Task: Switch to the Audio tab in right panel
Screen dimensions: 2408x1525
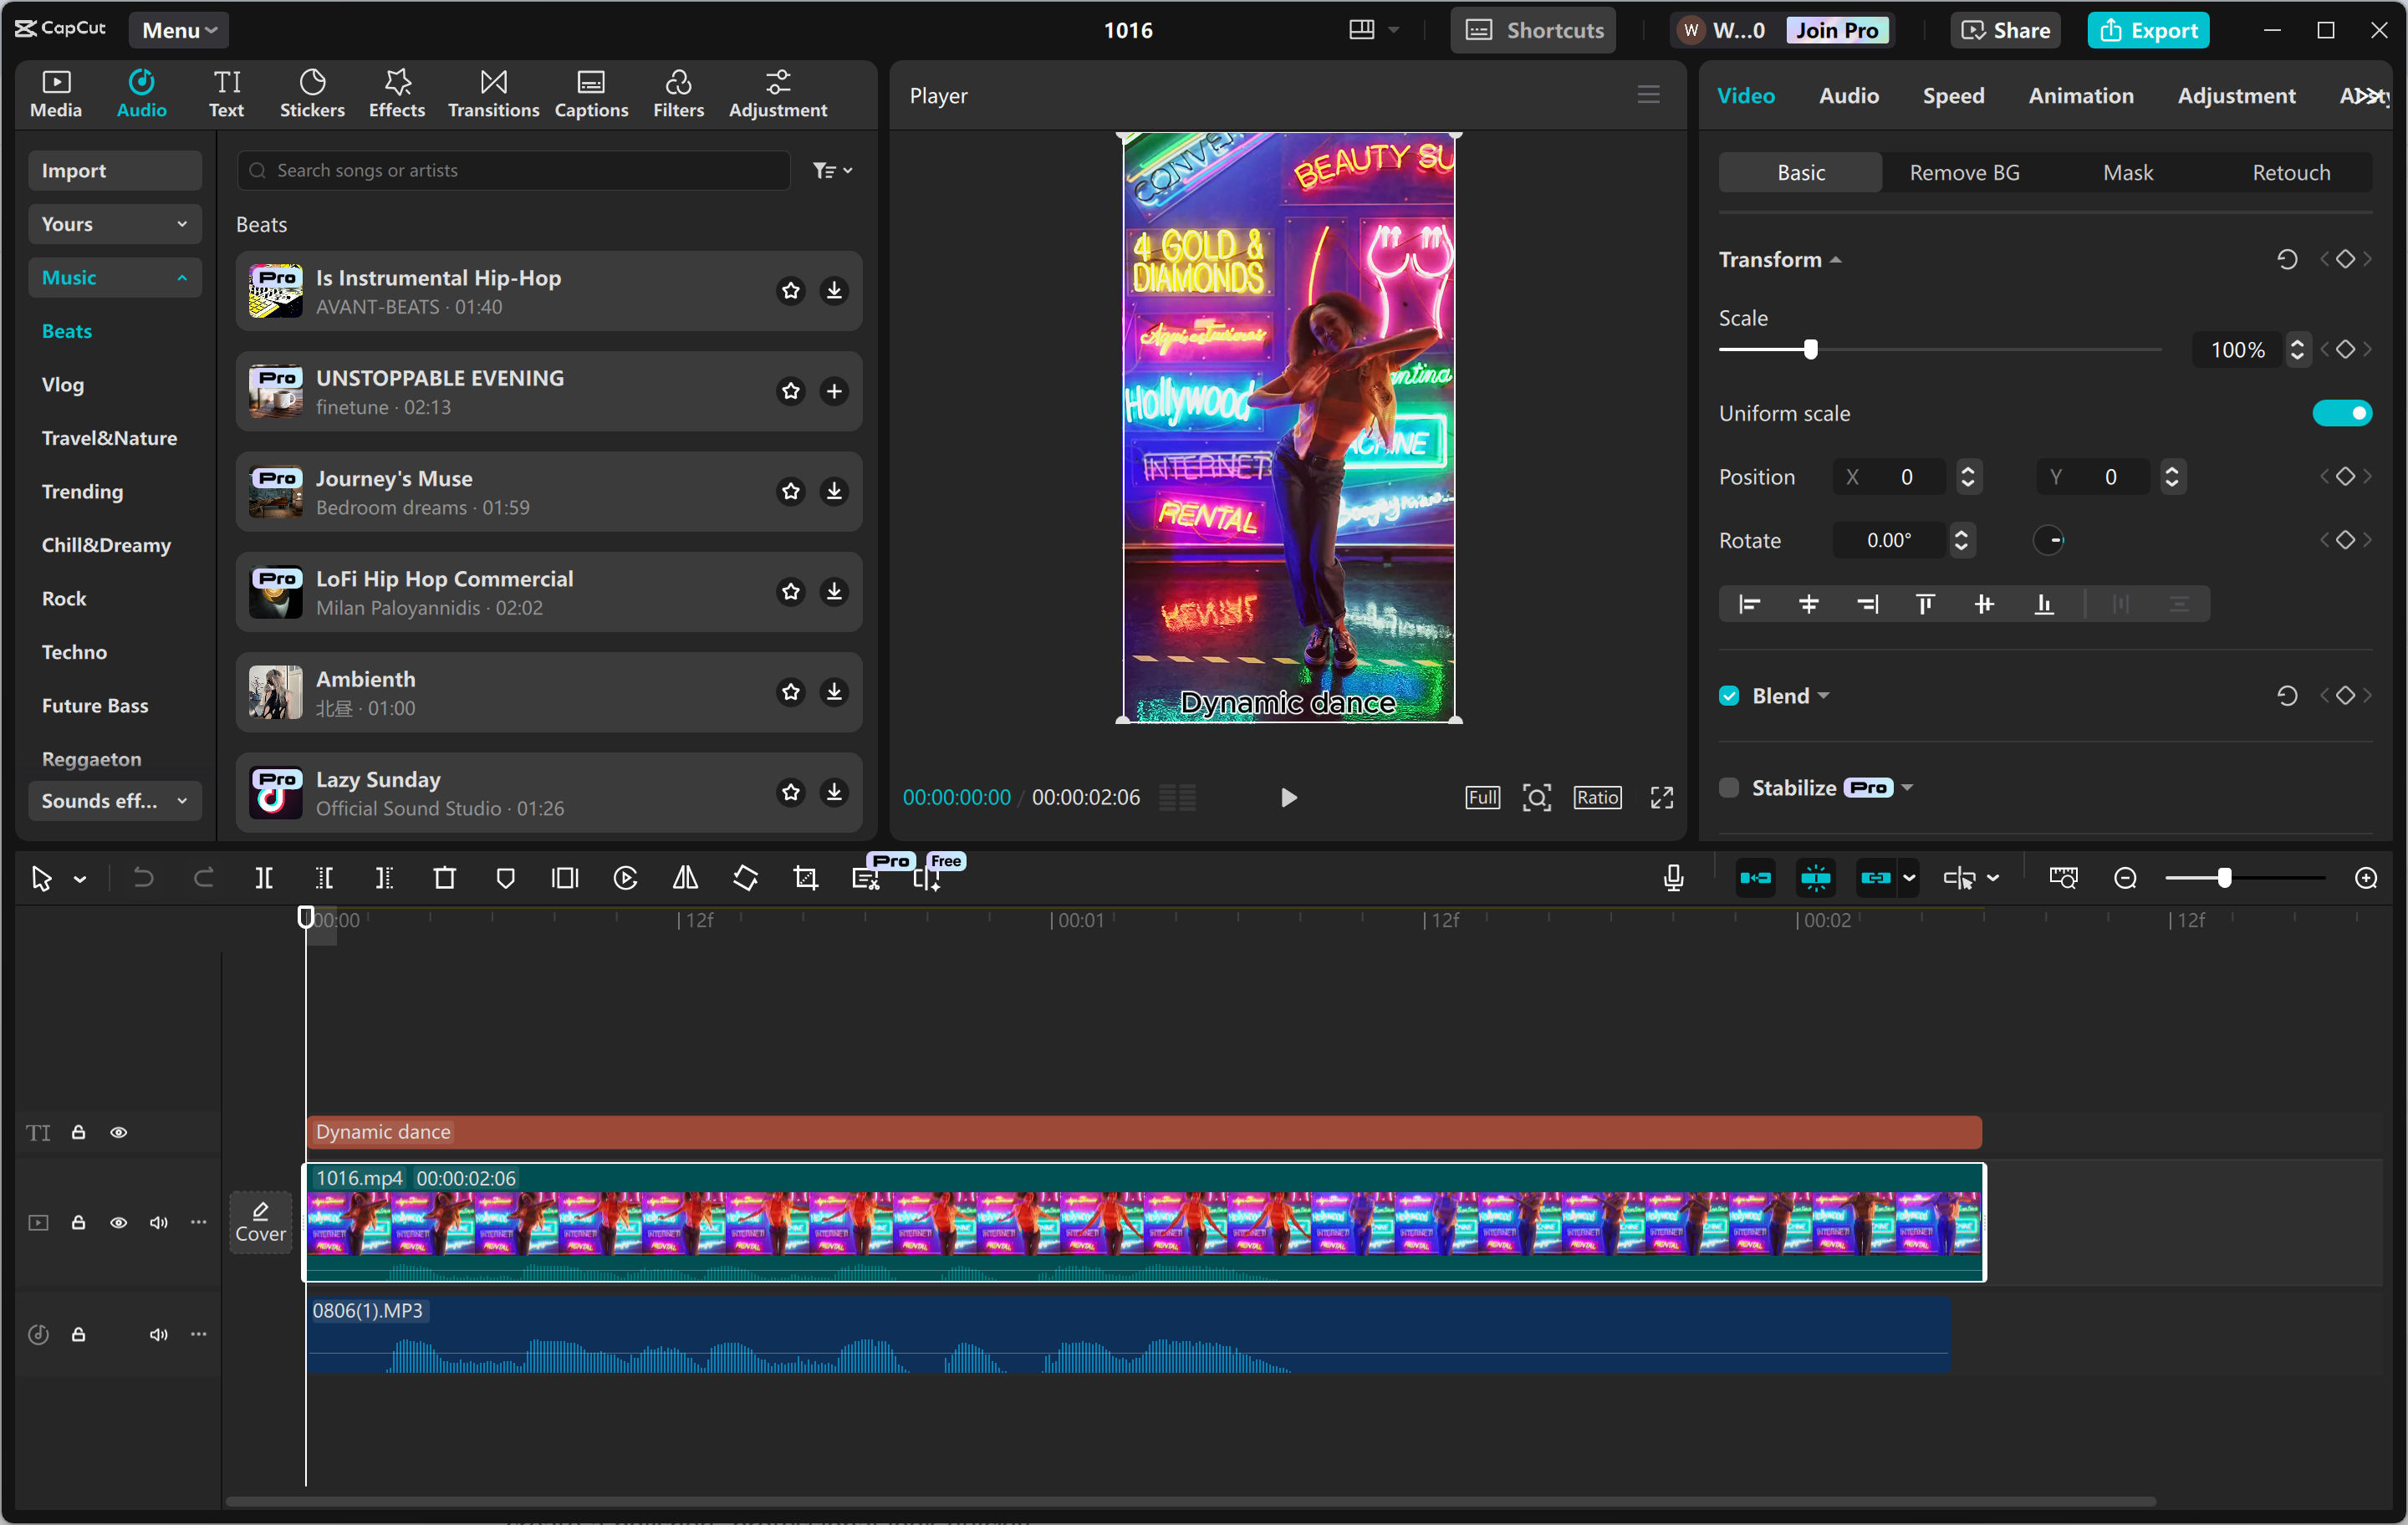Action: tap(1848, 95)
